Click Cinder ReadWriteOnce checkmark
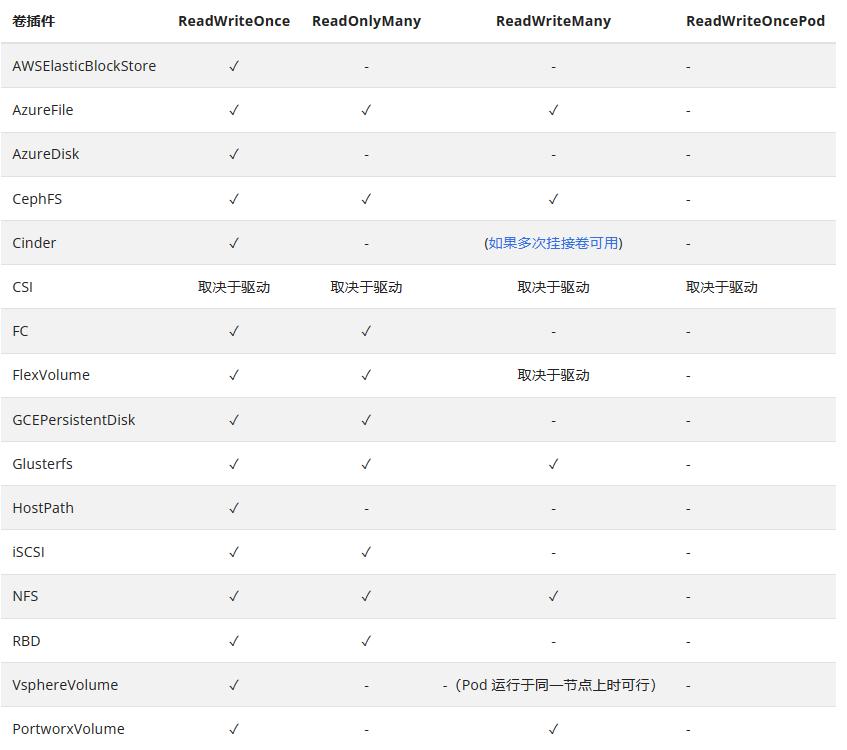The width and height of the screenshot is (847, 750). click(234, 243)
